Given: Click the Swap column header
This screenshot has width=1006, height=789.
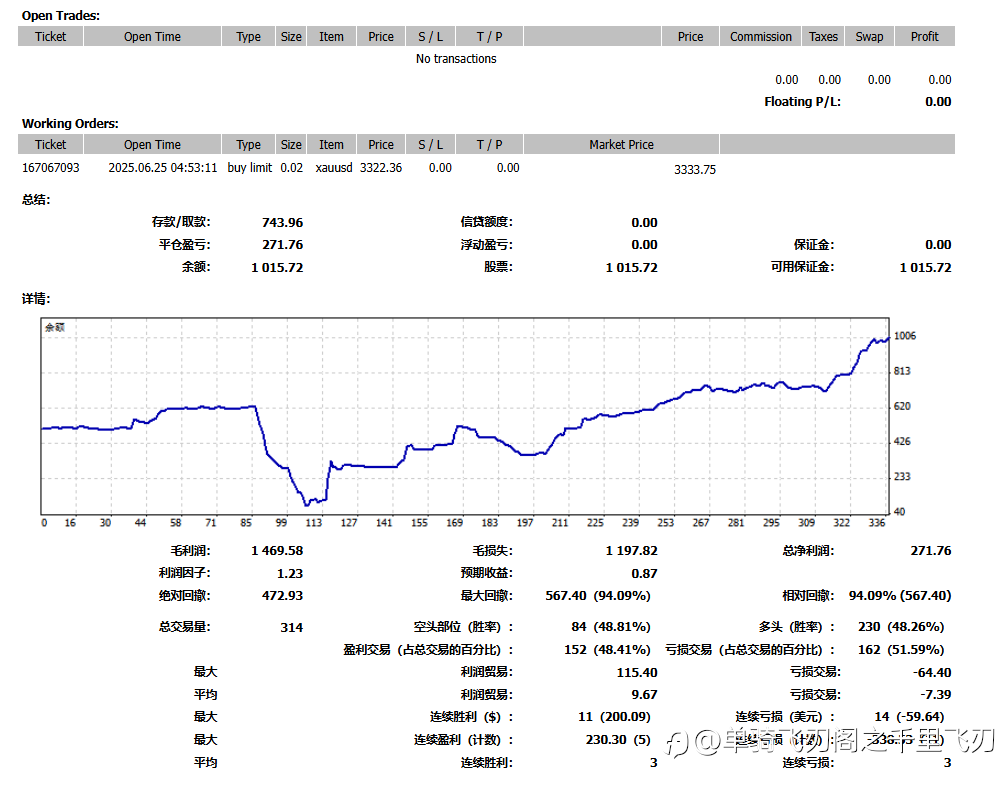Looking at the screenshot, I should point(869,37).
